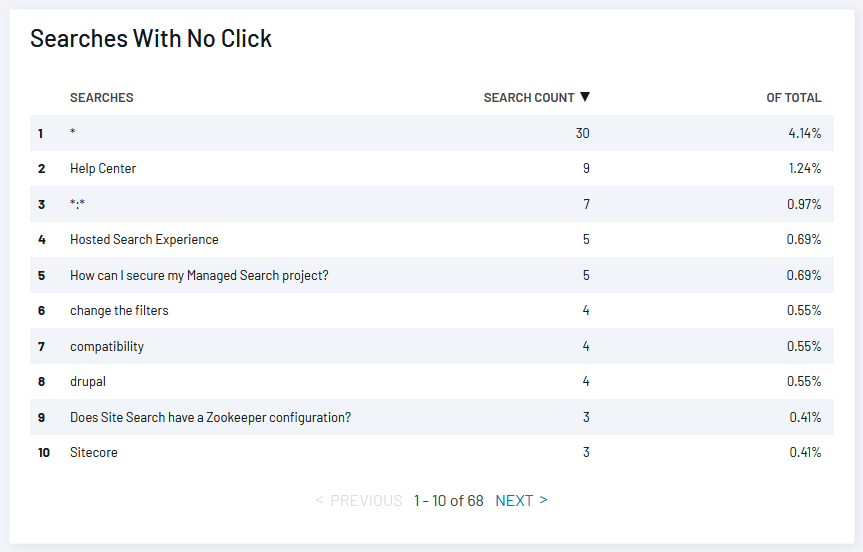Click the 'compatibility' search term
The width and height of the screenshot is (863, 552).
pyautogui.click(x=107, y=346)
